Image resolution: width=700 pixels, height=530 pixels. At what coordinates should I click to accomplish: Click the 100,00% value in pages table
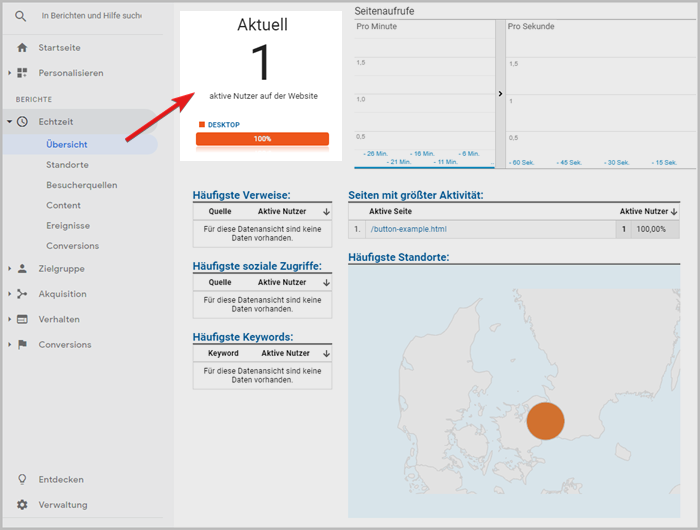651,229
